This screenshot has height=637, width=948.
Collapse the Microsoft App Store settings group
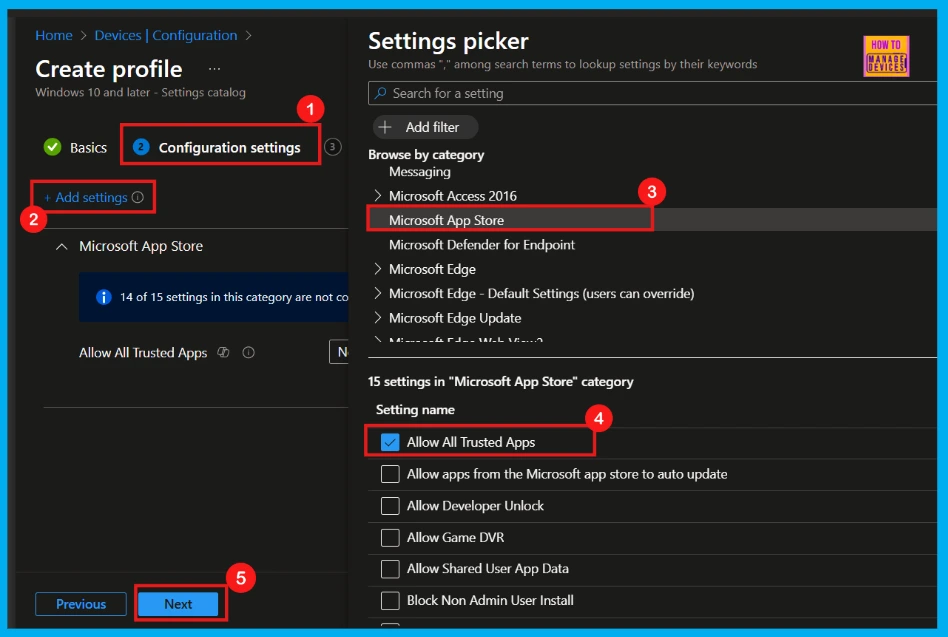pyautogui.click(x=62, y=247)
